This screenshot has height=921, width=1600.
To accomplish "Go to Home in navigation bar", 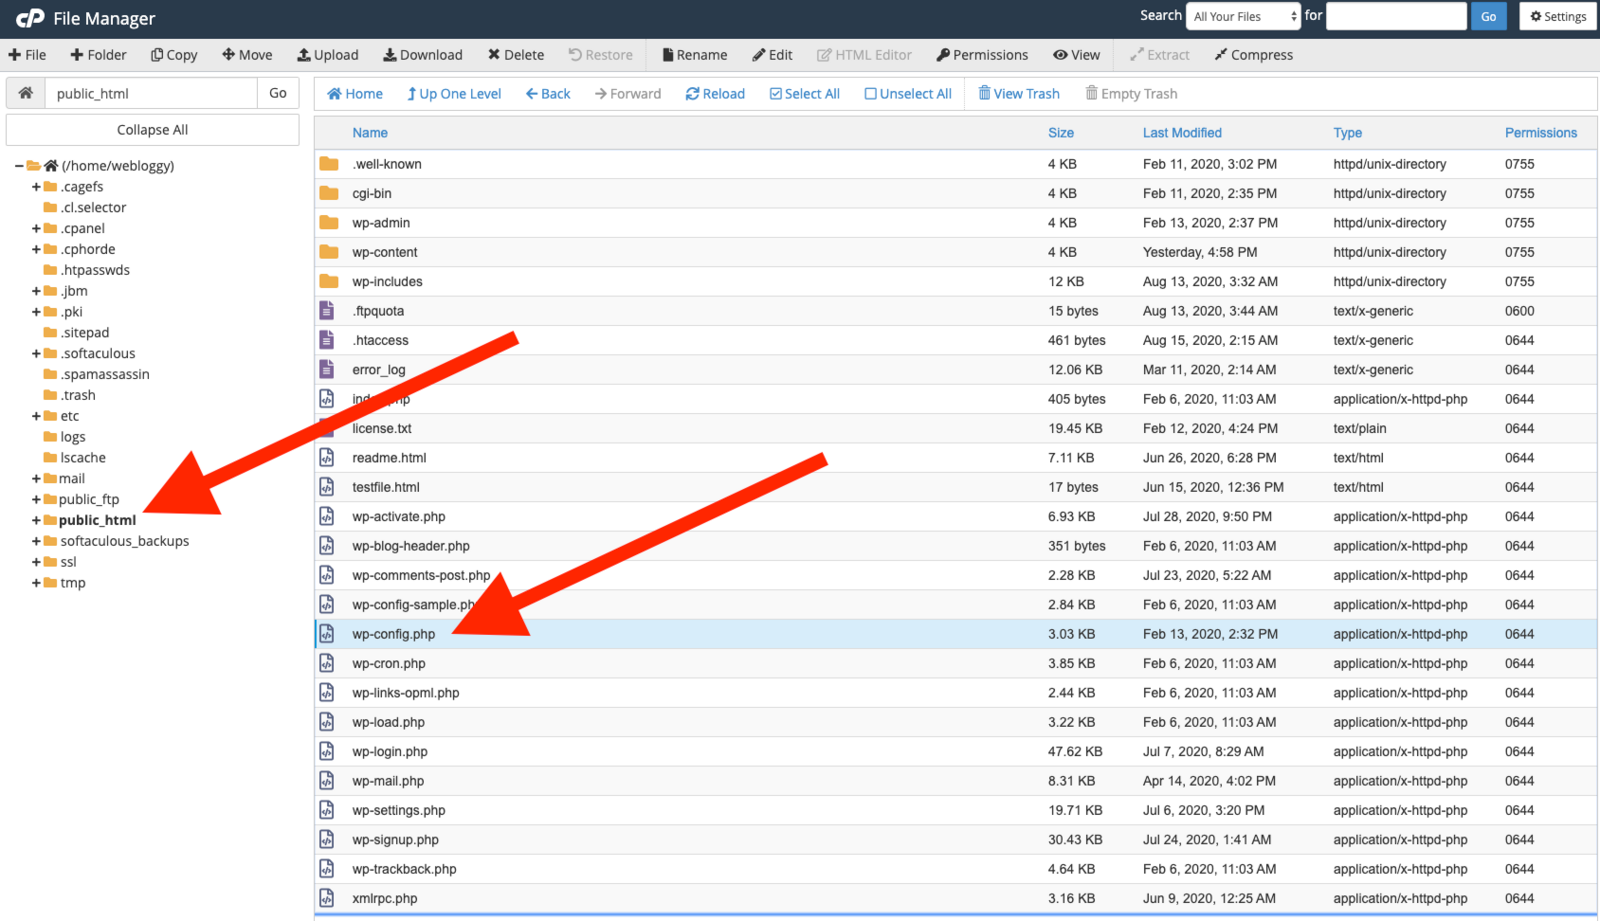I will (x=355, y=94).
